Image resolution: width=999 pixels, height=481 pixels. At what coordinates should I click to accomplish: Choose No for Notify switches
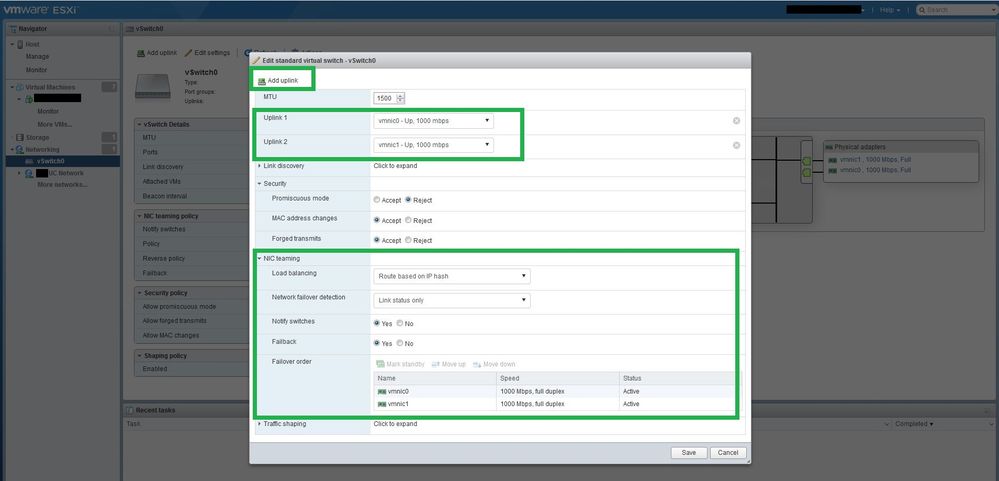(x=399, y=323)
